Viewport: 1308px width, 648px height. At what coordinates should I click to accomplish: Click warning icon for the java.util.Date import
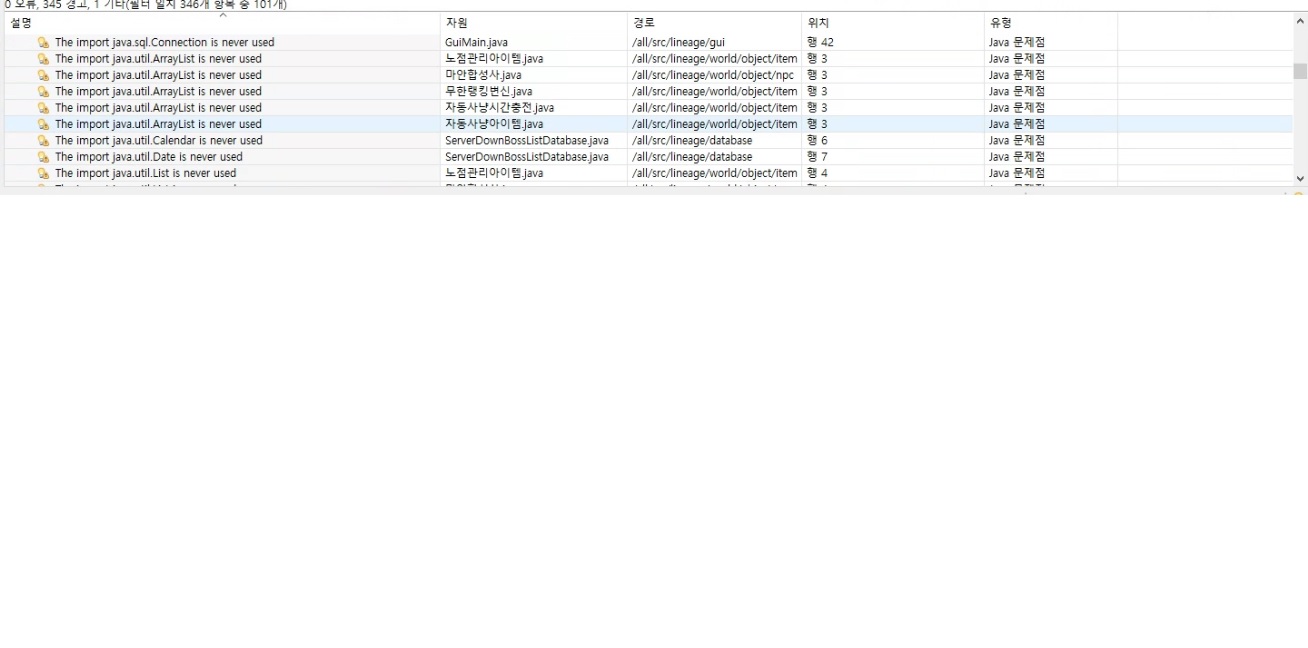(43, 157)
